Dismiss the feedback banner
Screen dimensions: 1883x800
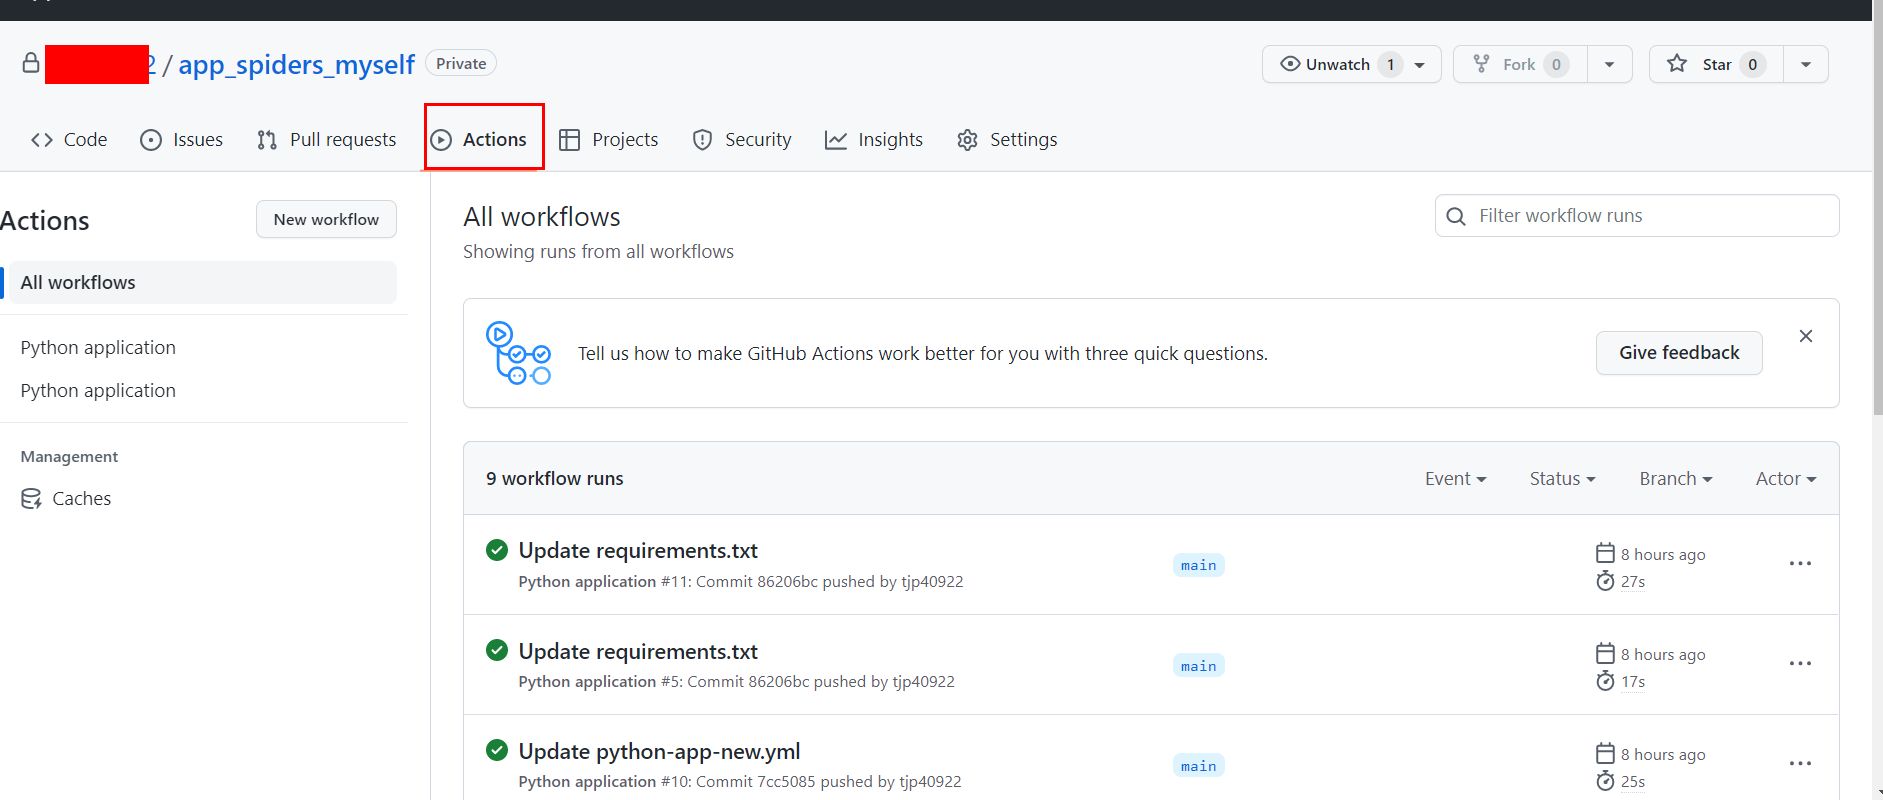[1806, 336]
